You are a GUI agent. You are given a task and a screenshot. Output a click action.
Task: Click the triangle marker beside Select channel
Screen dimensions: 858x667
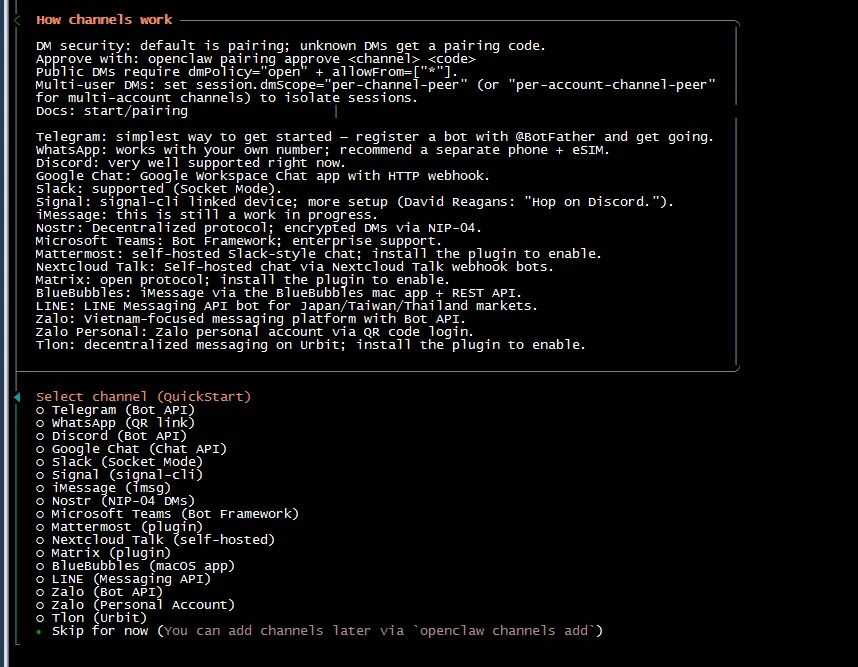click(x=17, y=397)
